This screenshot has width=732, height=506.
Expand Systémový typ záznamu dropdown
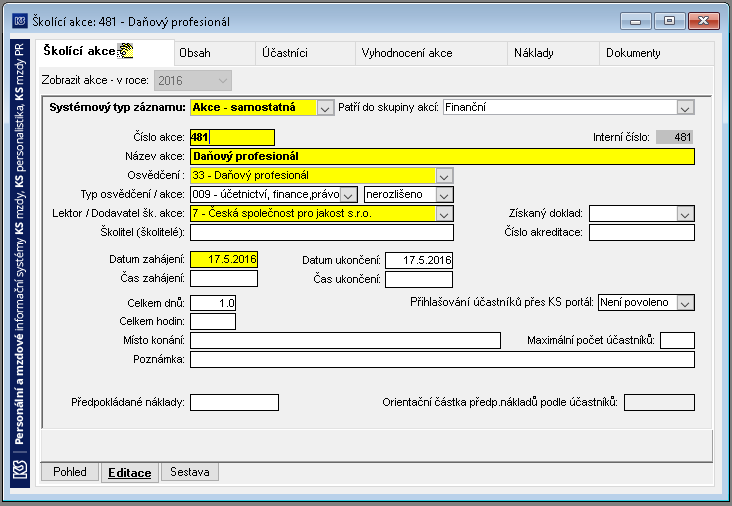pos(325,108)
